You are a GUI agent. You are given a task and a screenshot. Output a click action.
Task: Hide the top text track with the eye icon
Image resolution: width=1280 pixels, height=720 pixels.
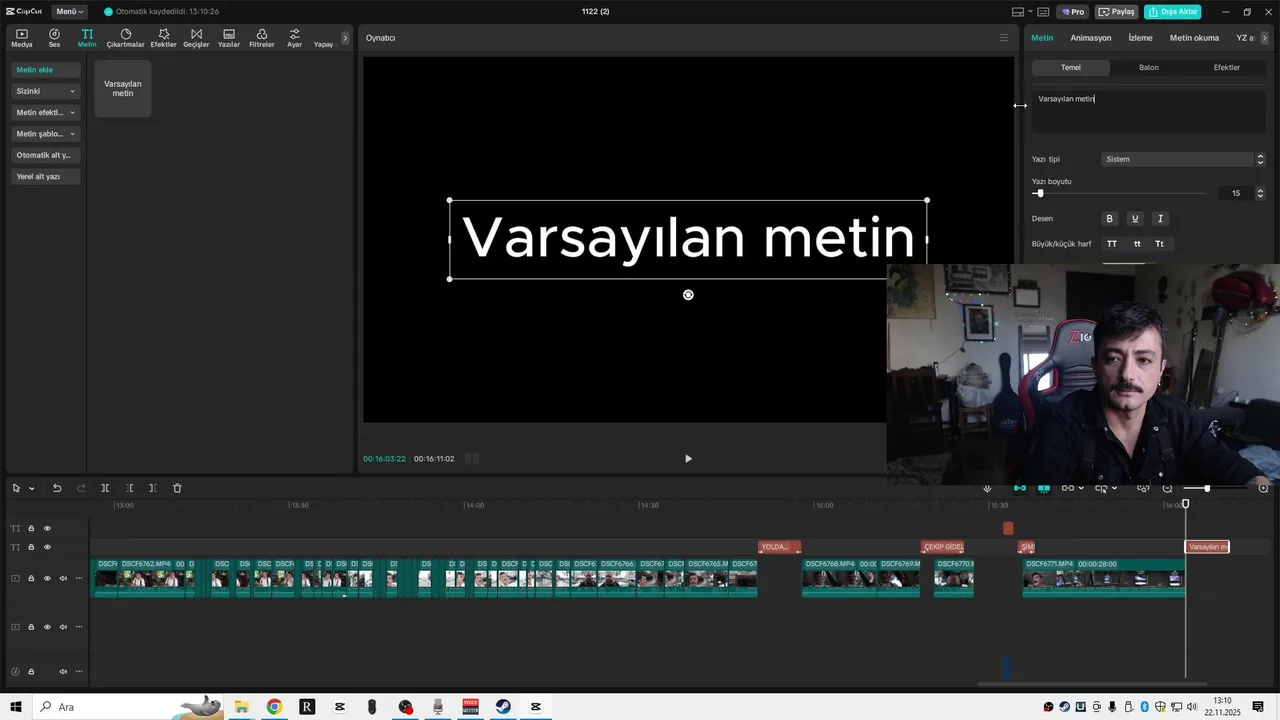(x=47, y=528)
